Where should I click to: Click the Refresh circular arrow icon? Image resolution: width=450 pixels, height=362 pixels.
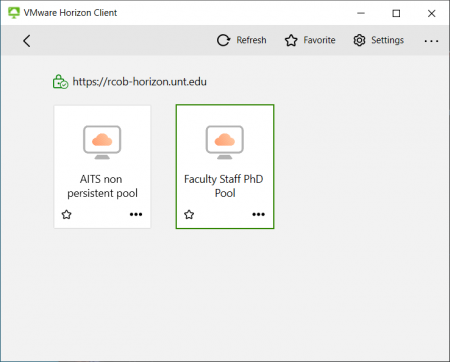click(x=223, y=40)
